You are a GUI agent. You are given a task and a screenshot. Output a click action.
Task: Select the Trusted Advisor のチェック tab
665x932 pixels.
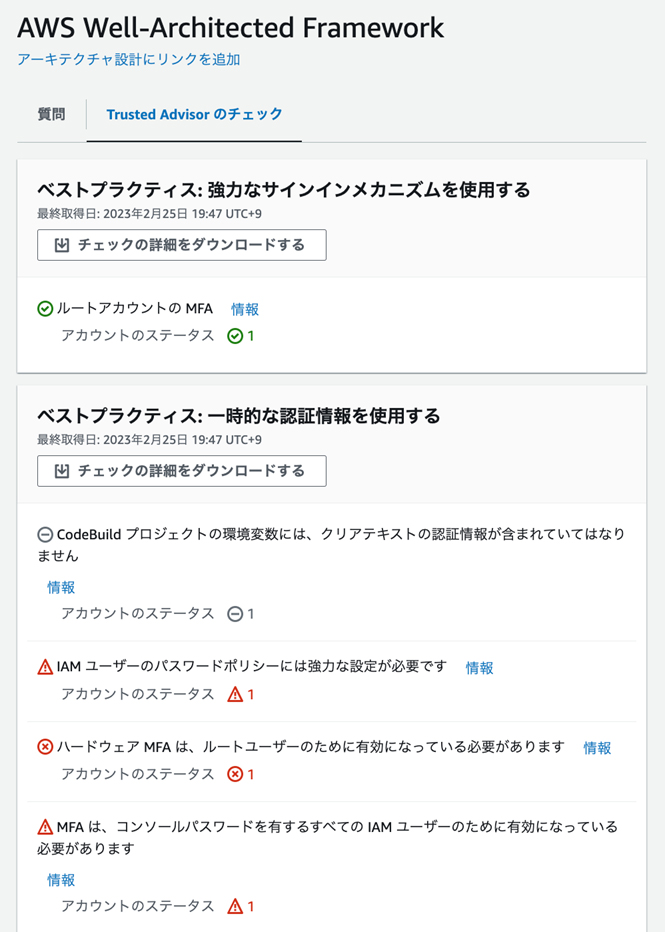tap(194, 114)
